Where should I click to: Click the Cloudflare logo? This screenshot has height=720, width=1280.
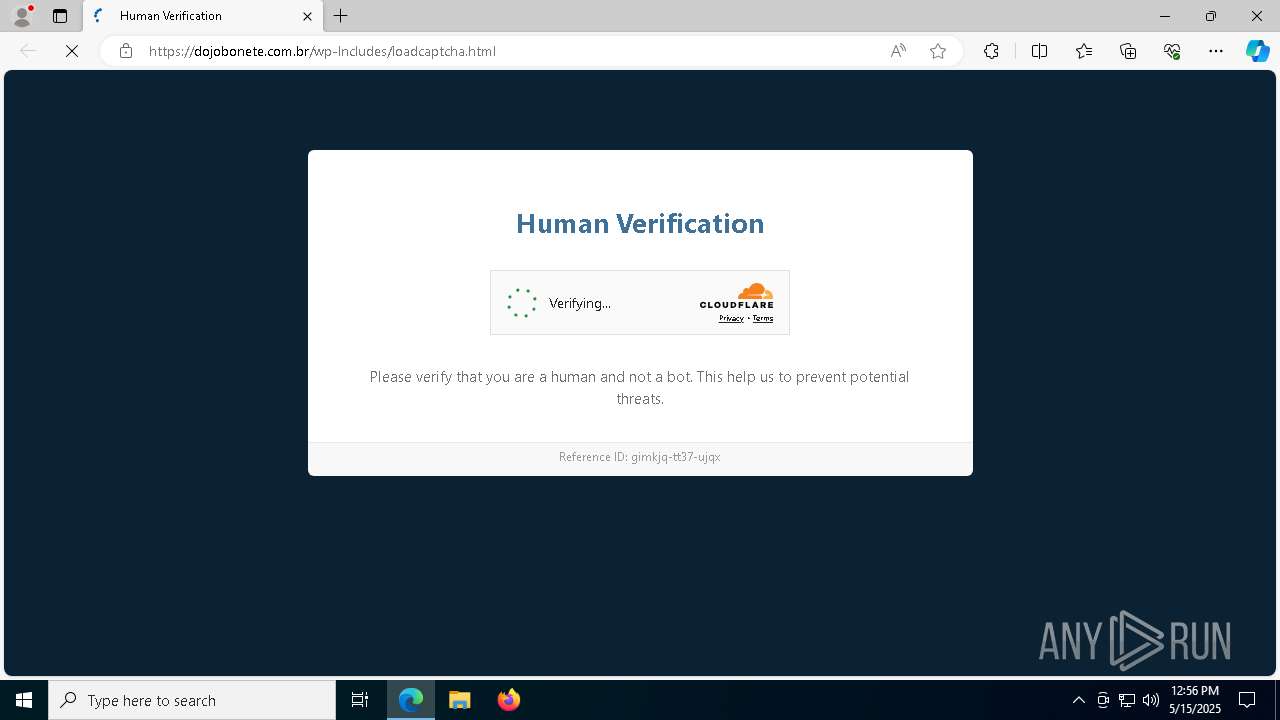pos(737,296)
